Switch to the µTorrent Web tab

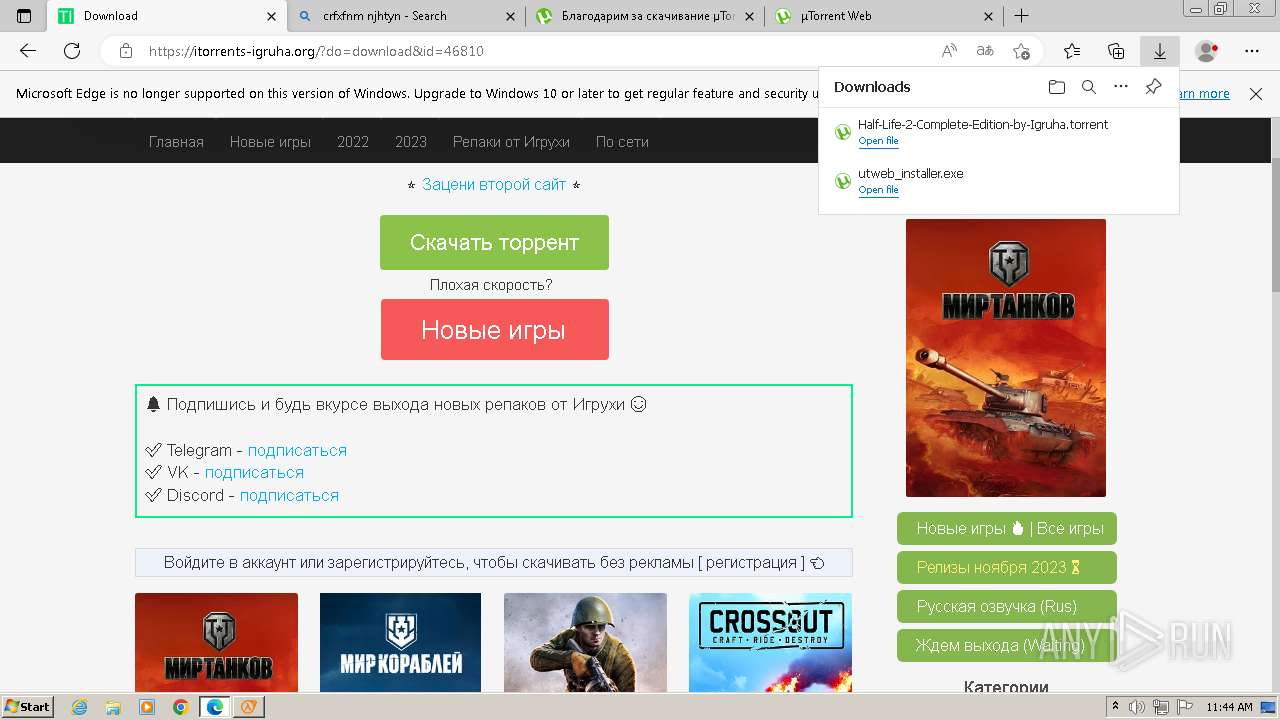tap(884, 16)
